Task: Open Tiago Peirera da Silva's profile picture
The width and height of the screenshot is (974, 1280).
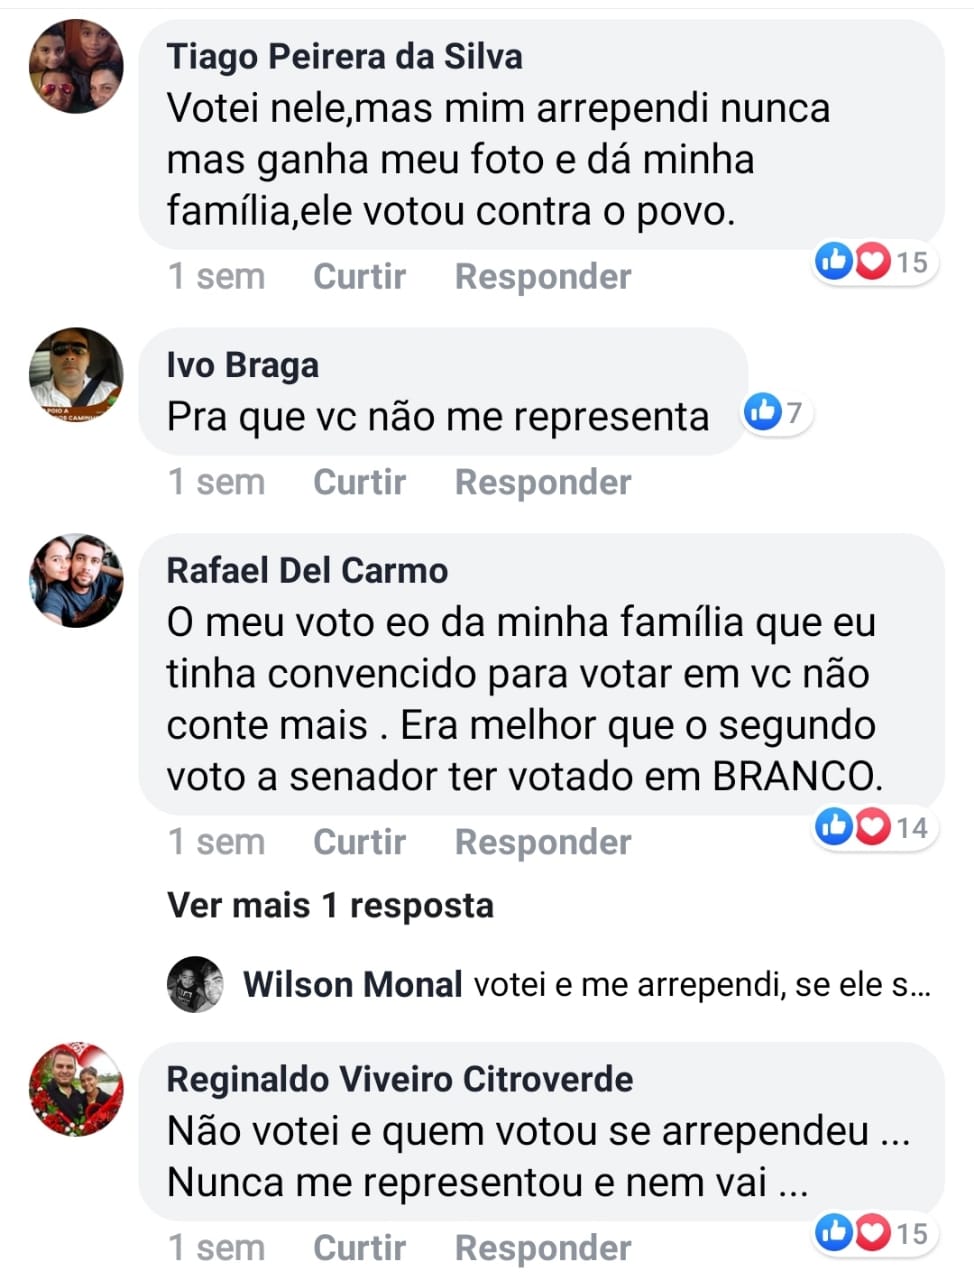Action: [x=76, y=66]
